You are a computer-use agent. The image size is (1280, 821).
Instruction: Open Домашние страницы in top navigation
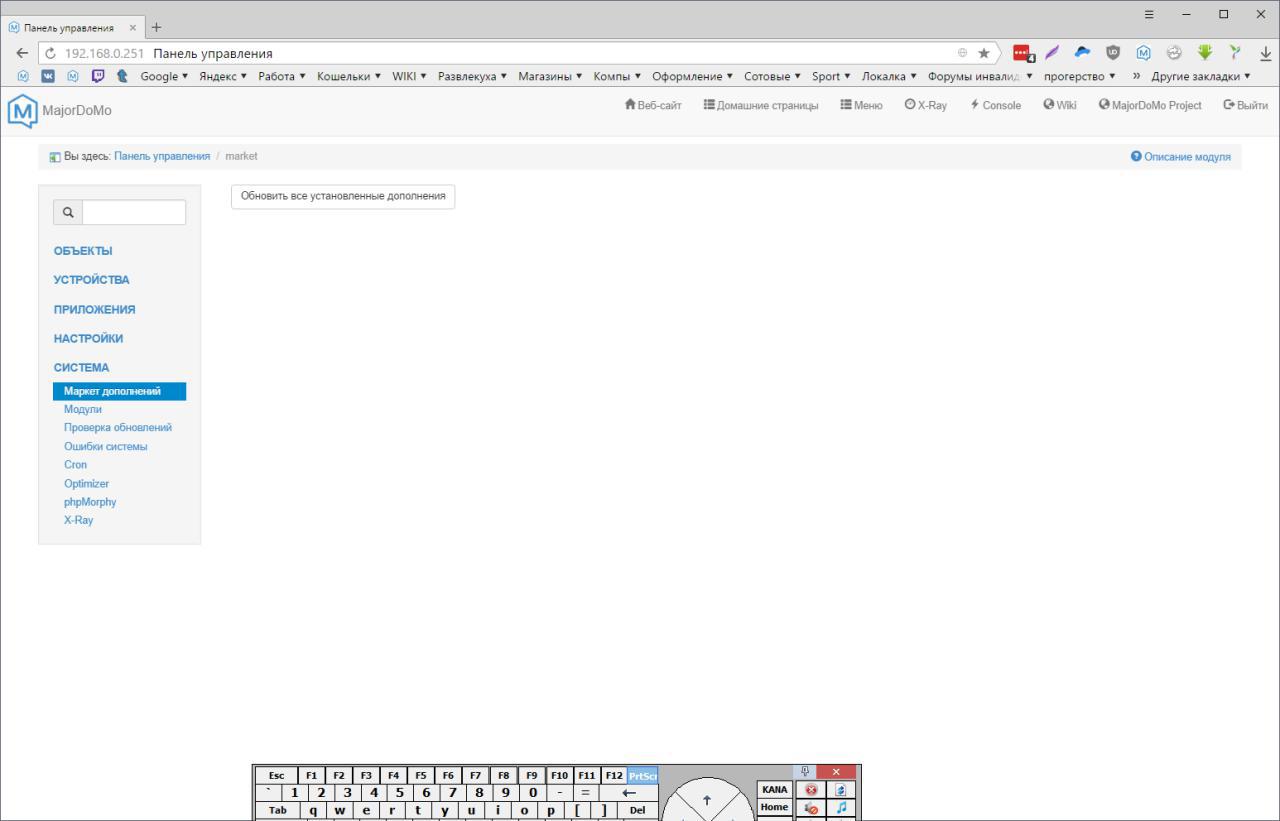tap(760, 105)
